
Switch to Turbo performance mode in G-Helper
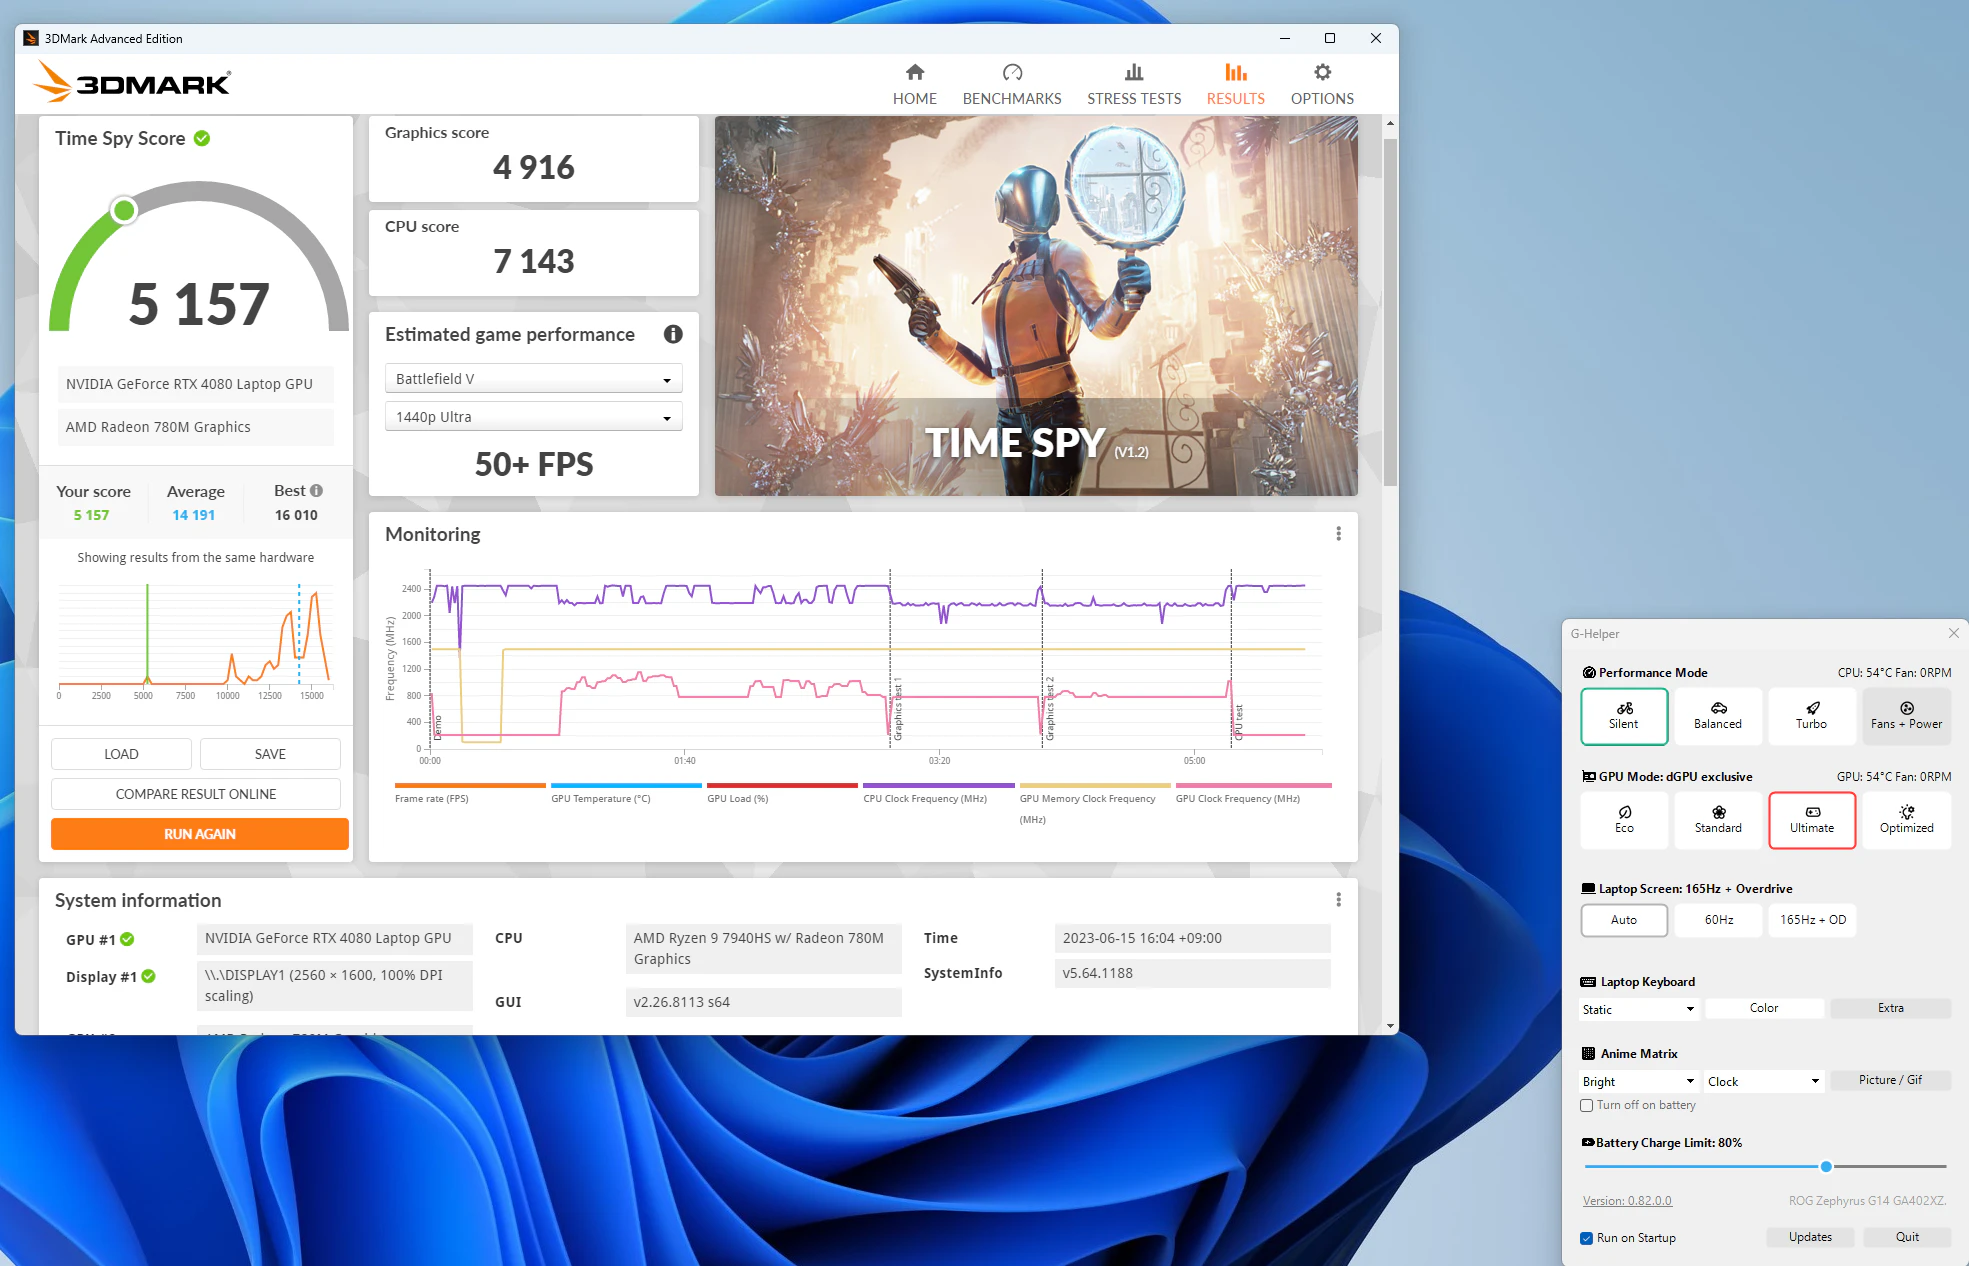[1811, 716]
